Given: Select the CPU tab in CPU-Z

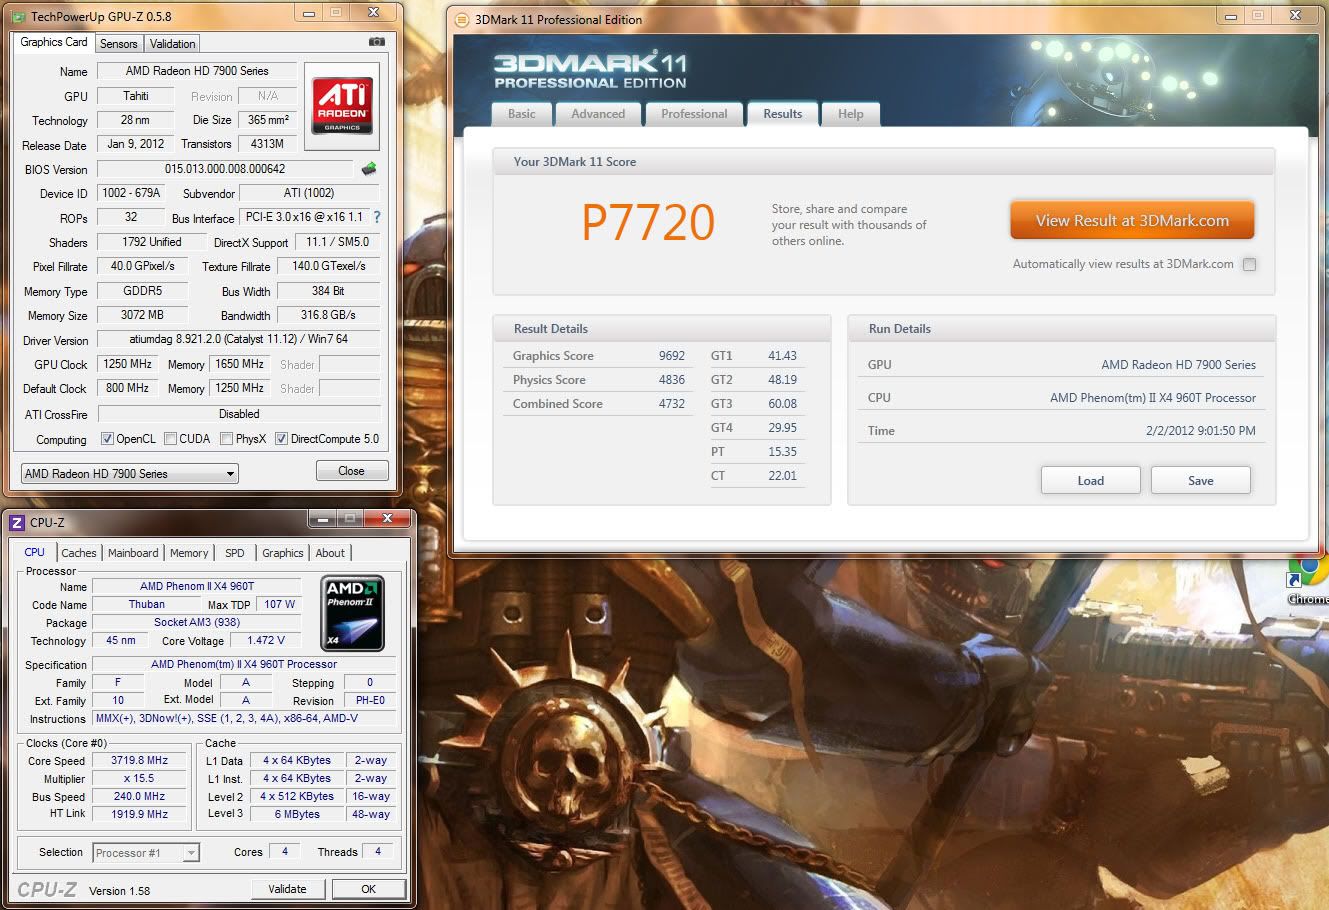Looking at the screenshot, I should click(35, 552).
